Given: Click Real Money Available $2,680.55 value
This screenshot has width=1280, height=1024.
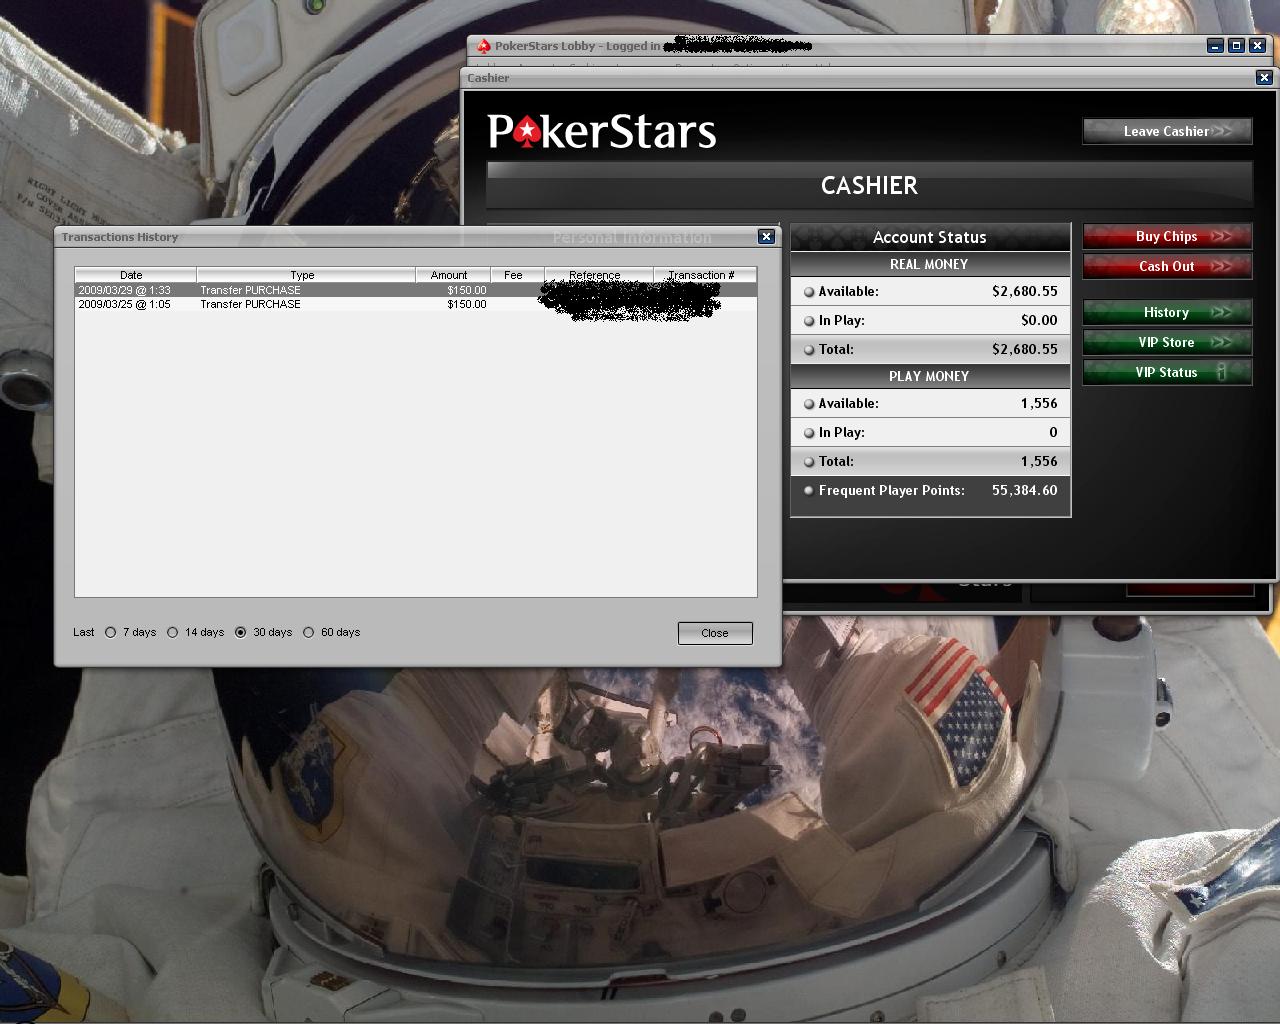Looking at the screenshot, I should [x=1025, y=291].
